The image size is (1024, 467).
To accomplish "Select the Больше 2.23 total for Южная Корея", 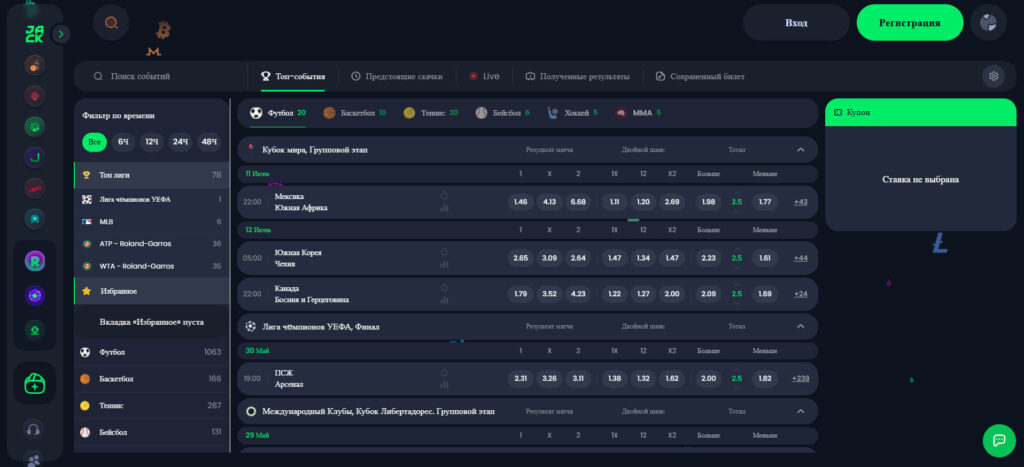I will [708, 258].
